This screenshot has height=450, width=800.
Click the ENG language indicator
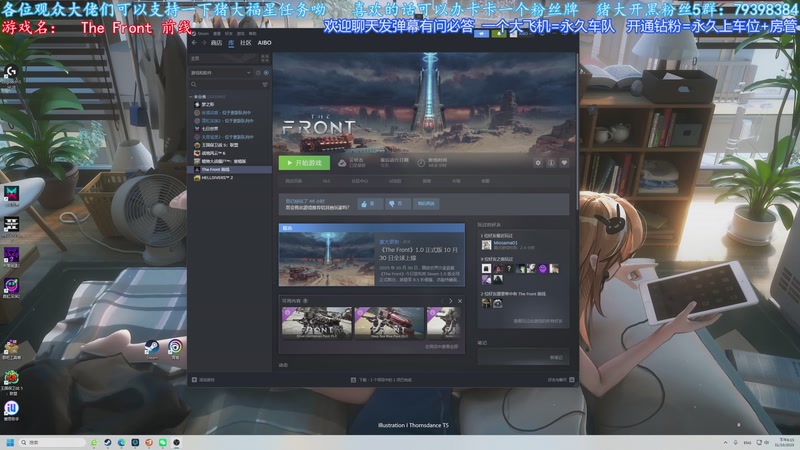(x=747, y=443)
